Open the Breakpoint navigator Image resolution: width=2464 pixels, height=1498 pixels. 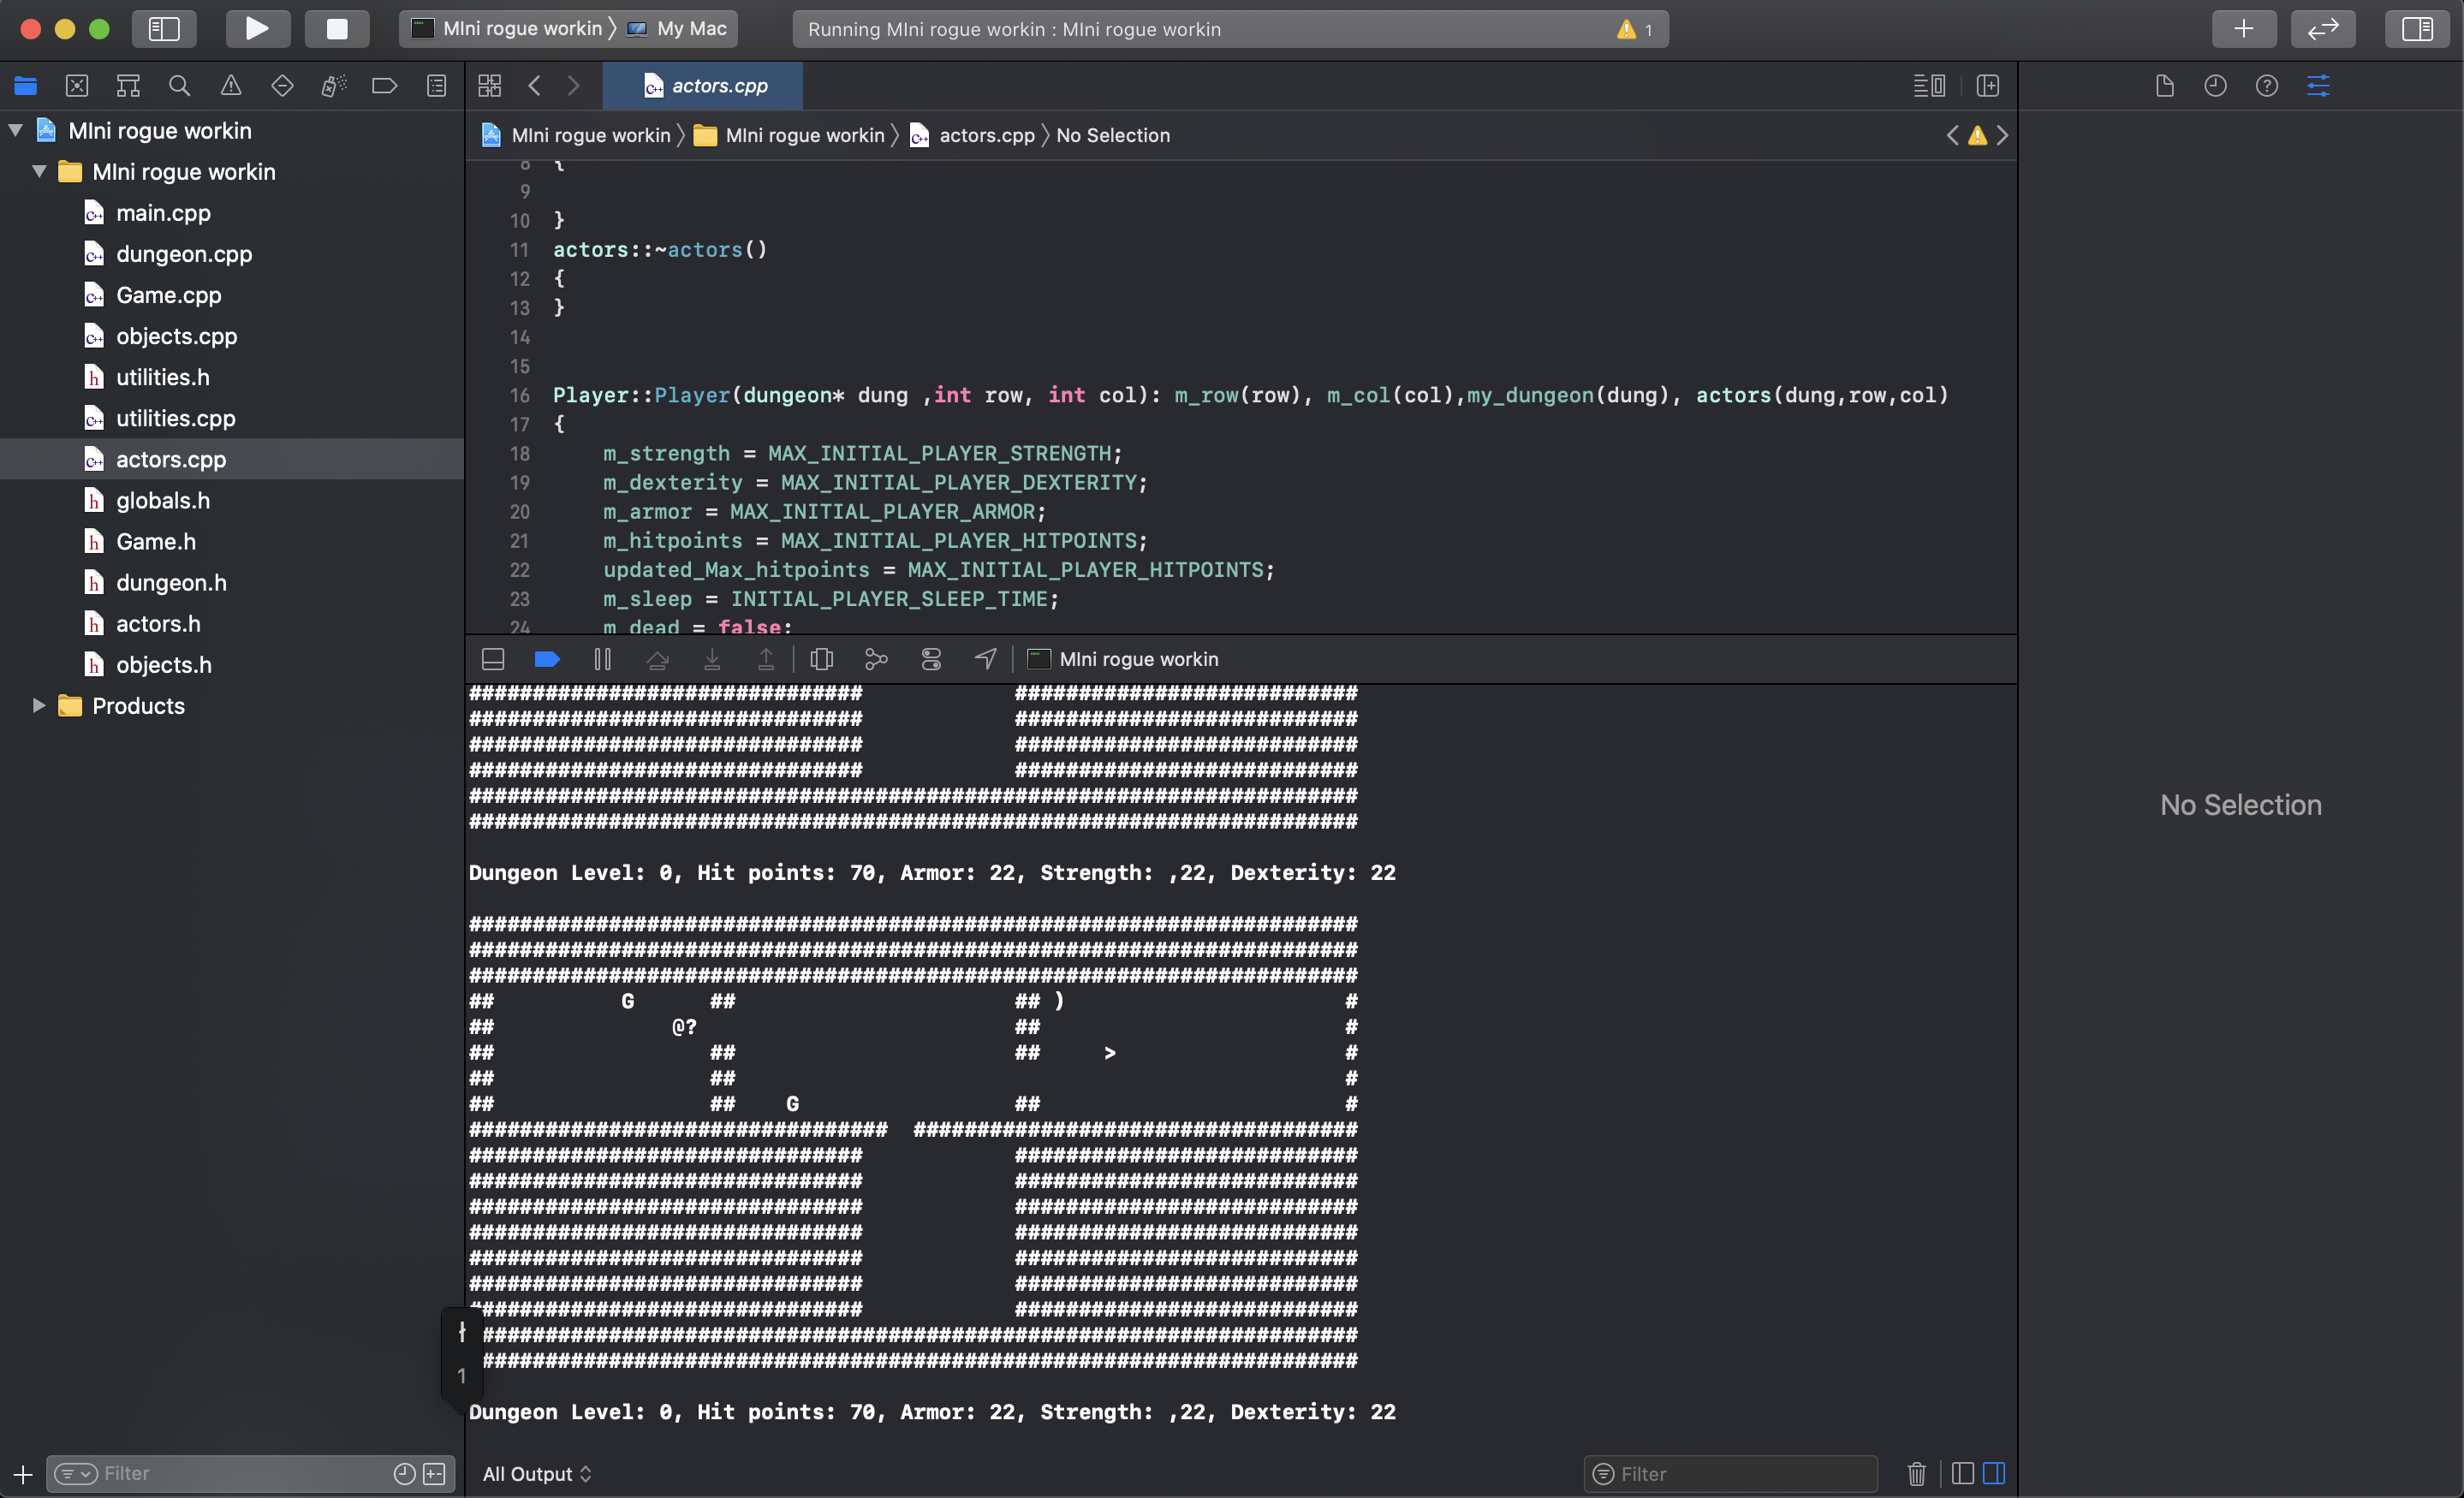385,86
